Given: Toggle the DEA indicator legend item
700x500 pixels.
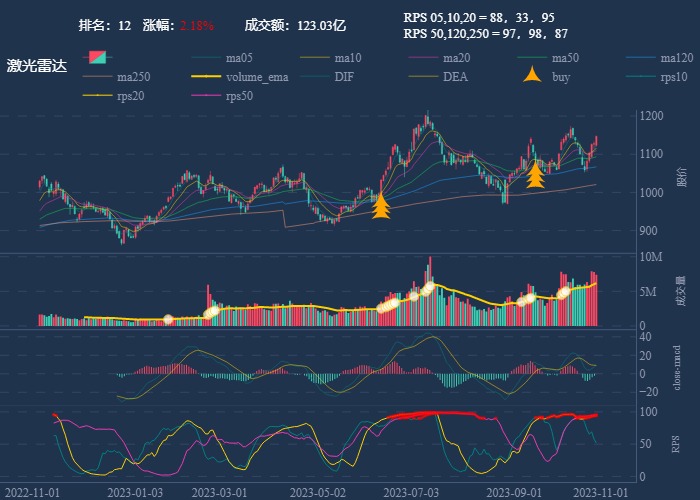Looking at the screenshot, I should [x=424, y=77].
